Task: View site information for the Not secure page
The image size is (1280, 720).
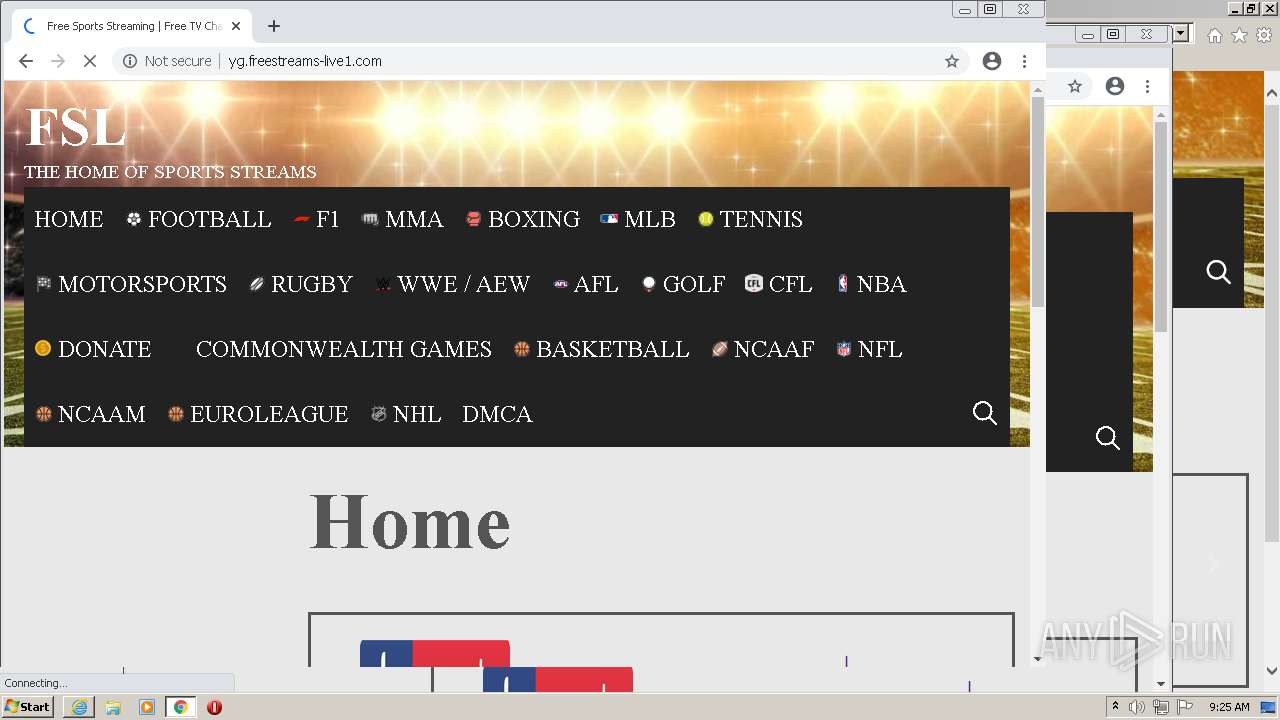Action: click(x=166, y=61)
